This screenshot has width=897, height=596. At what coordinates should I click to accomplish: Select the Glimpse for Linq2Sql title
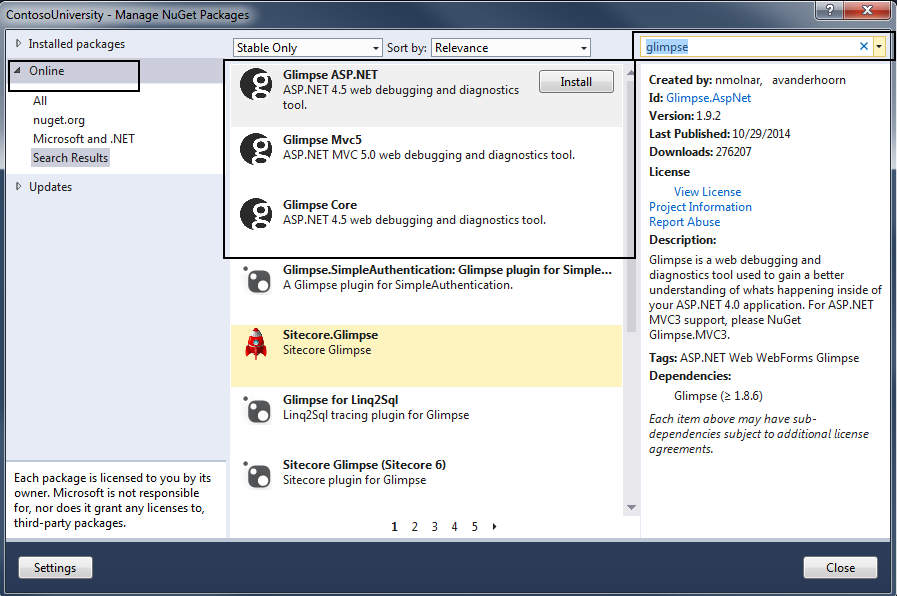[x=340, y=400]
